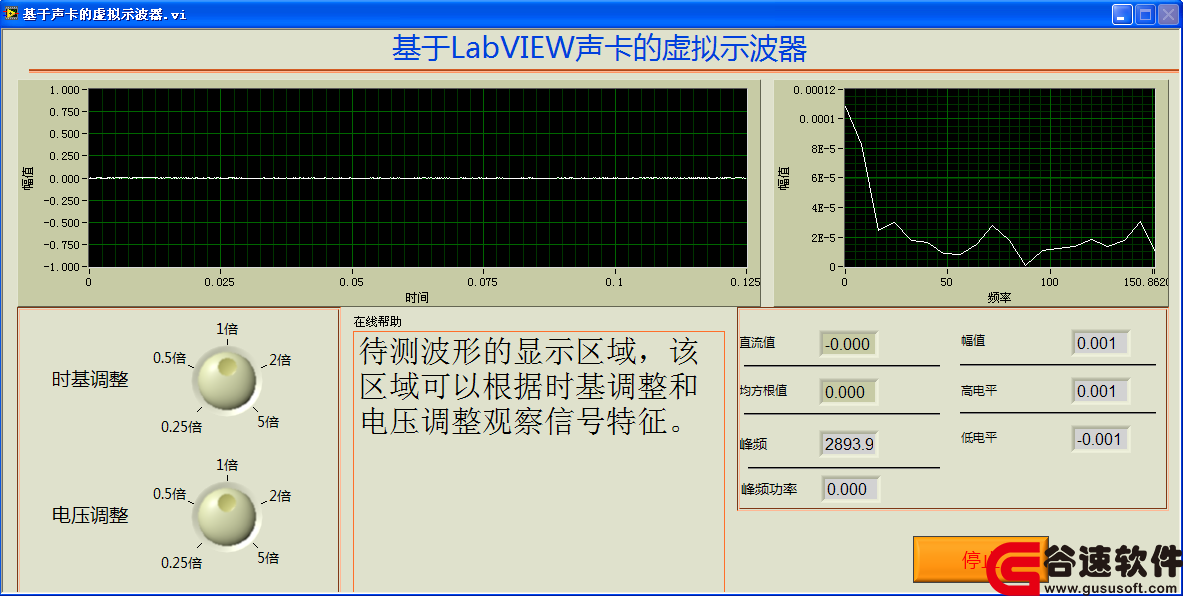Set 时基调整 knob to the 0.5倍 mark
The height and width of the screenshot is (596, 1183).
(170, 358)
